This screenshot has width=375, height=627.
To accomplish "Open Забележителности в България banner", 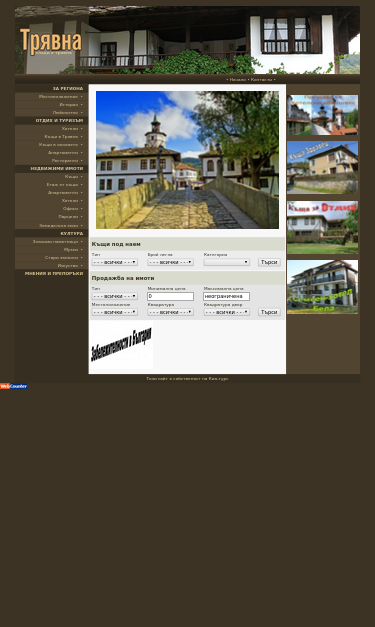I will 122,345.
